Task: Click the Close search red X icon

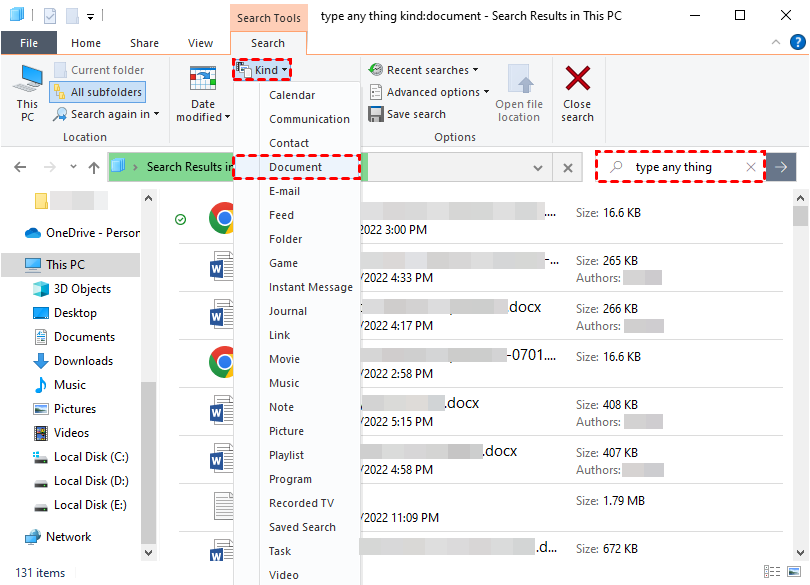Action: pos(577,79)
